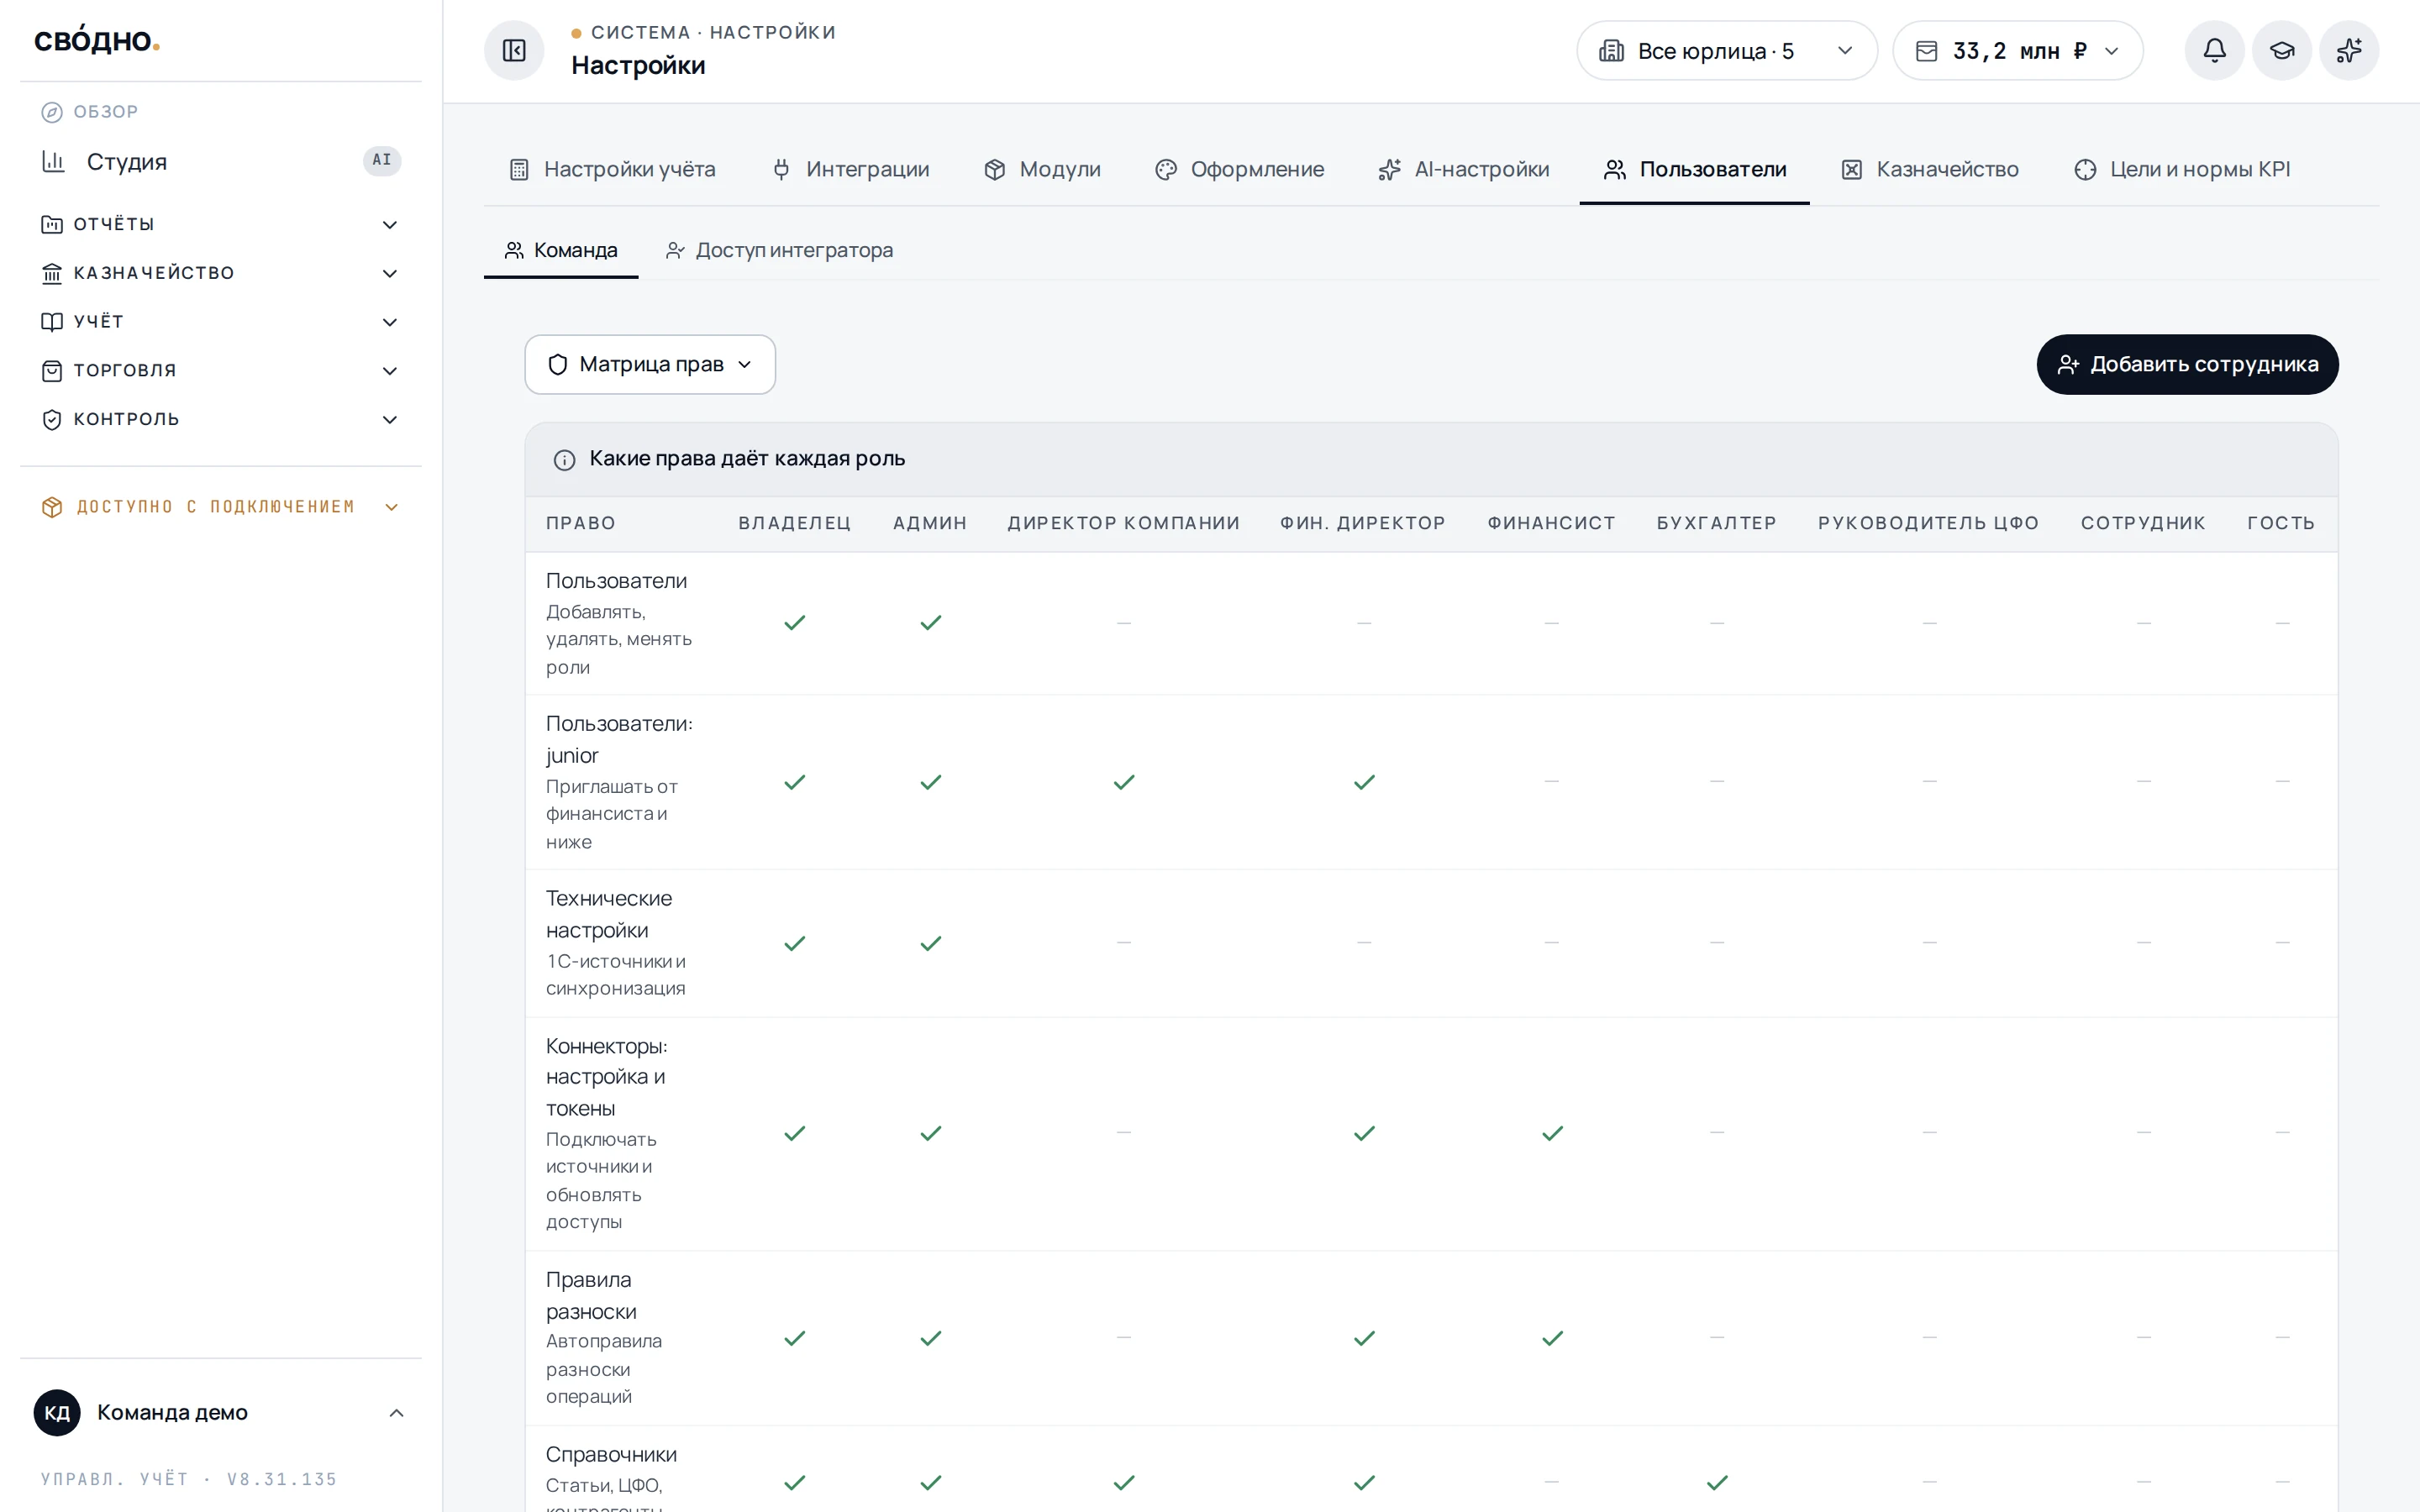Open the Команда демо account menu
The width and height of the screenshot is (2420, 1512).
(x=220, y=1412)
